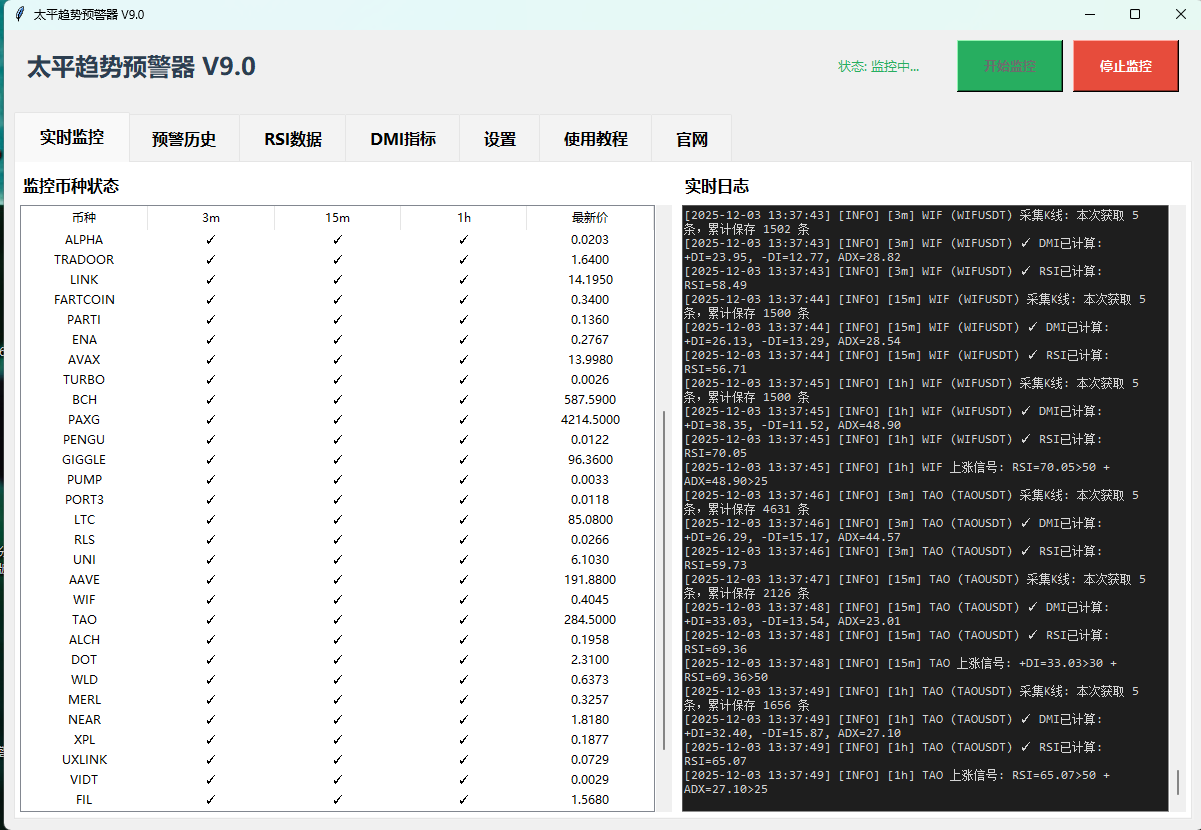Viewport: 1201px width, 830px height.
Task: Click the log panel scrollbar thumb
Action: coord(1177,782)
